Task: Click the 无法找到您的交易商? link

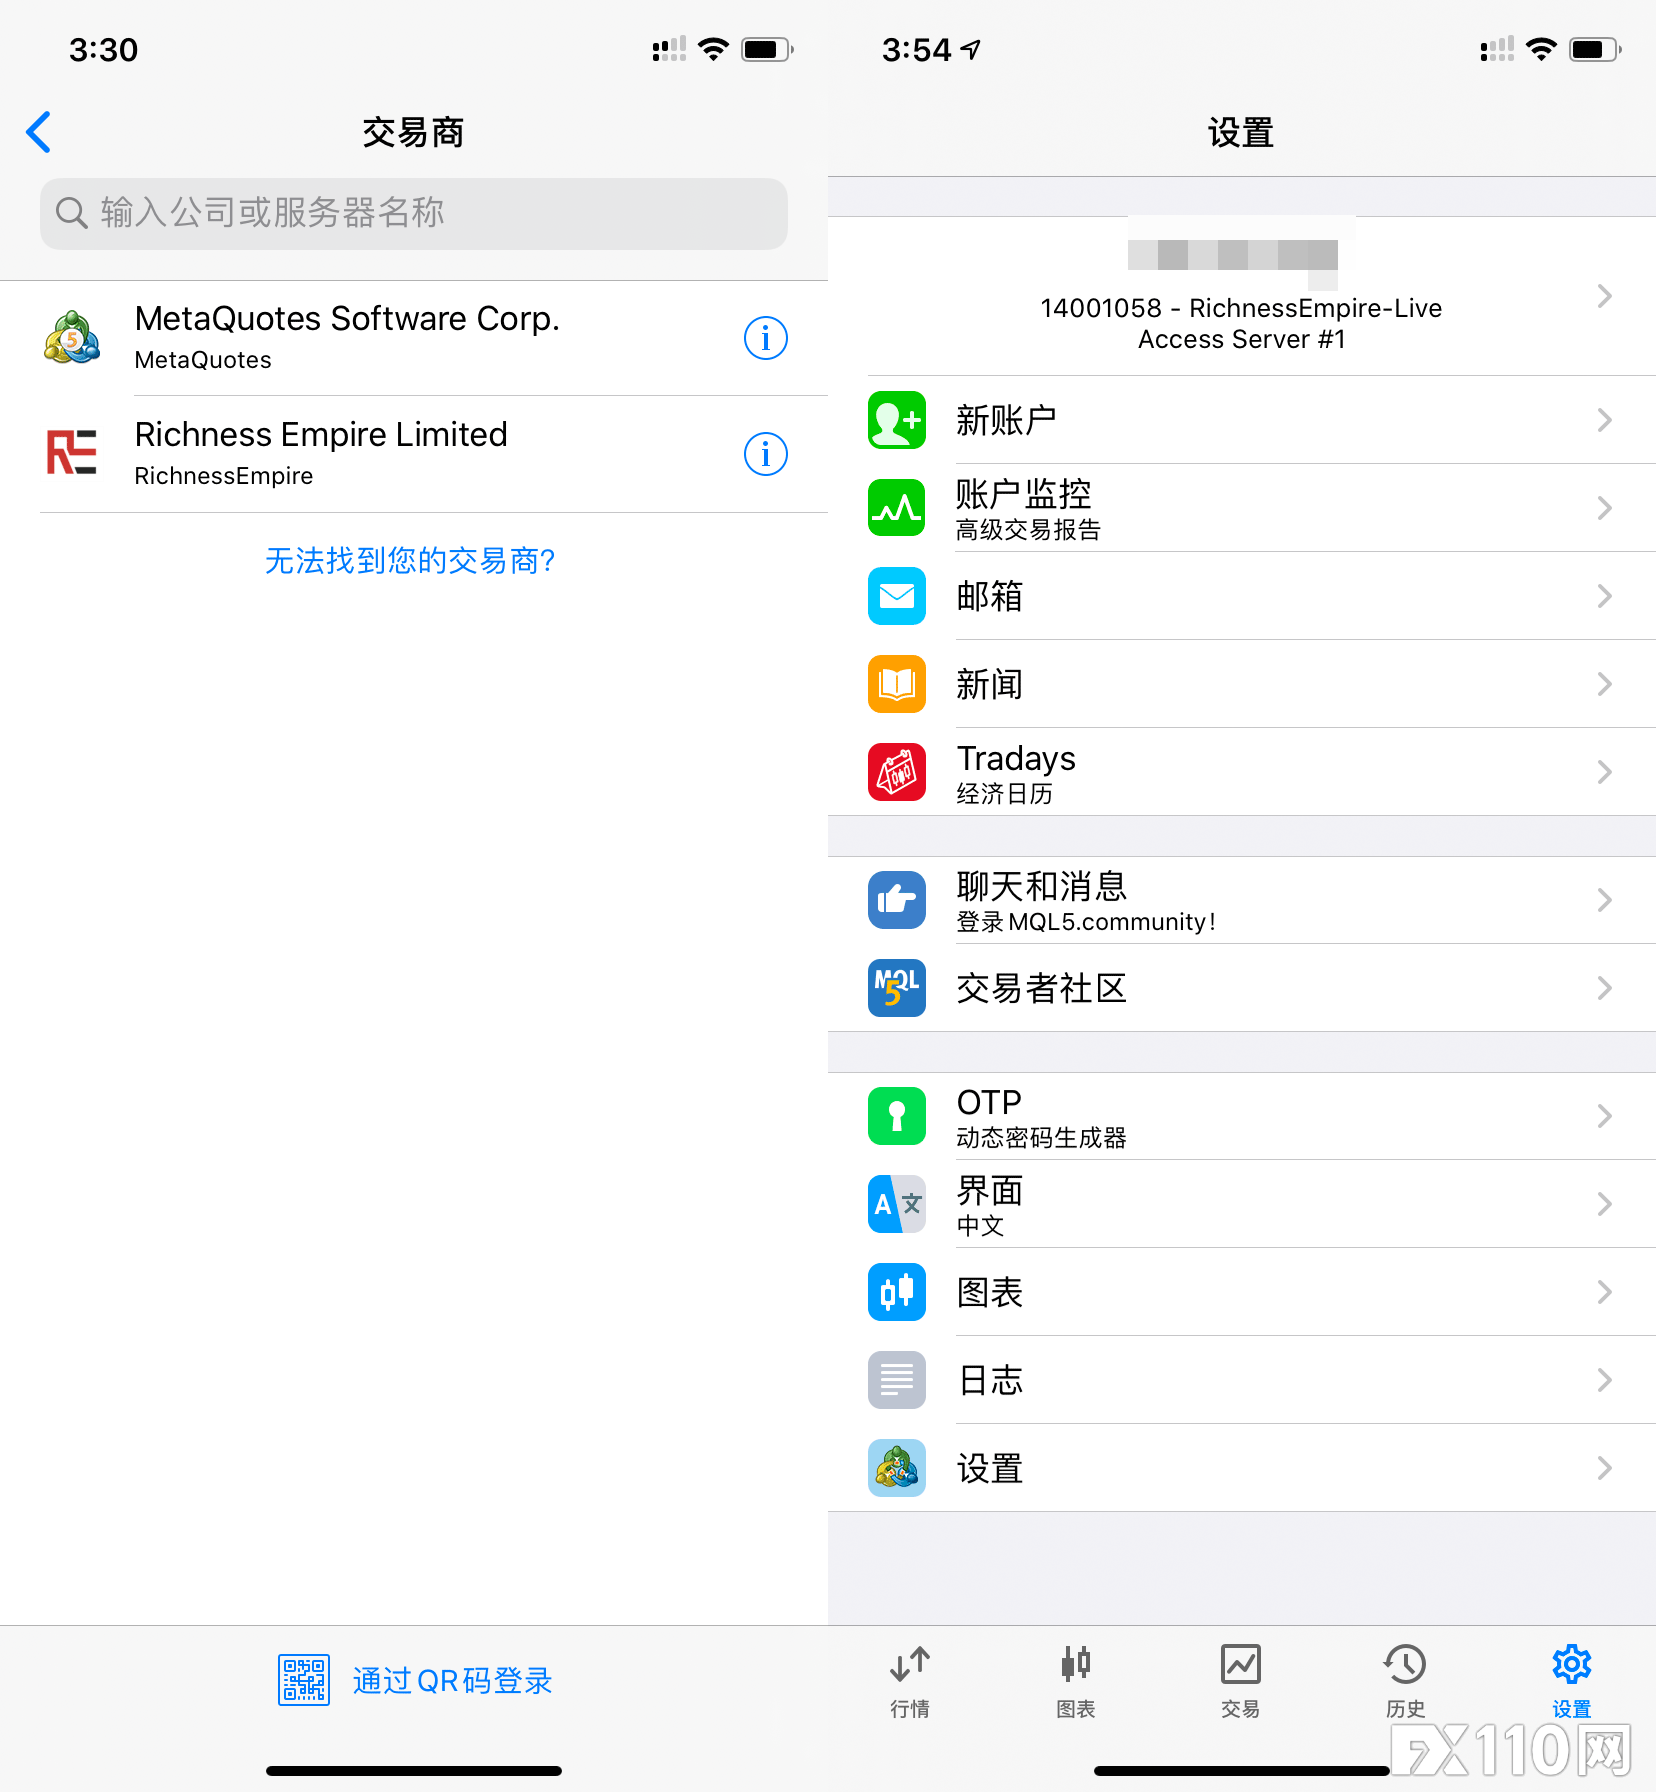Action: (x=410, y=561)
